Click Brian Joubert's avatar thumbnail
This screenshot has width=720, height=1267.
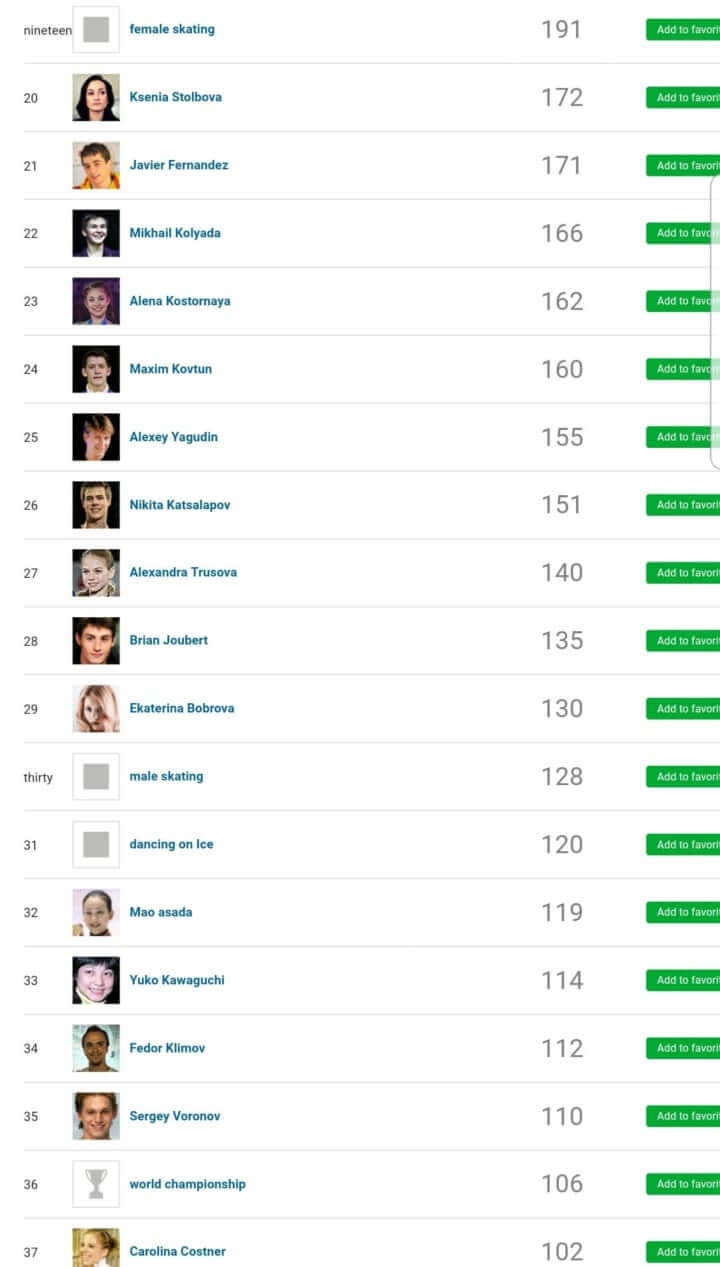[x=96, y=640]
